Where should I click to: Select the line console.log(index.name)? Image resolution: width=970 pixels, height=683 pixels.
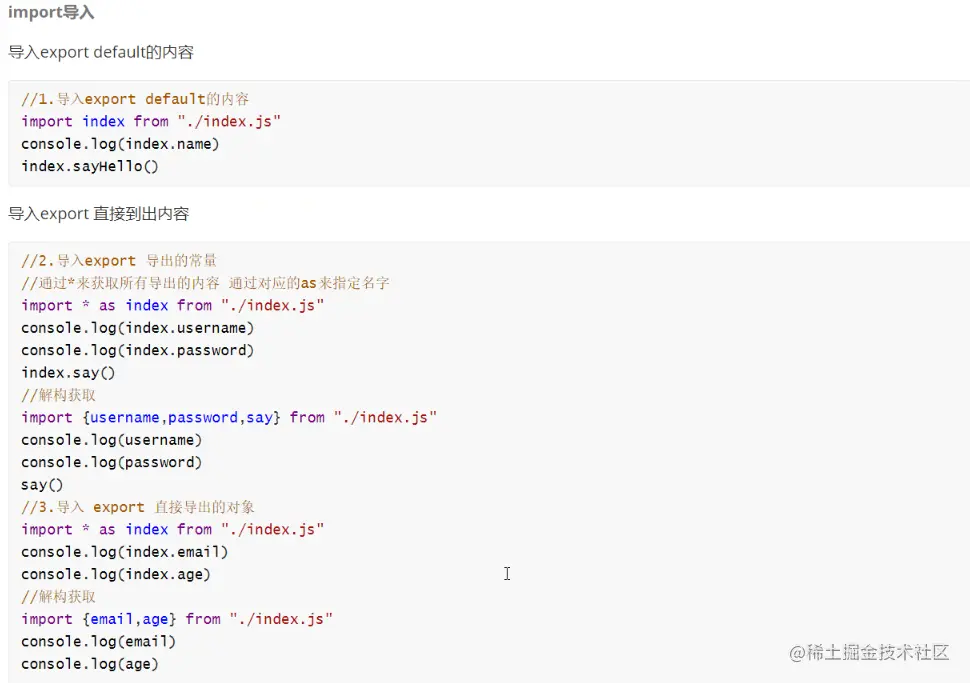point(120,144)
